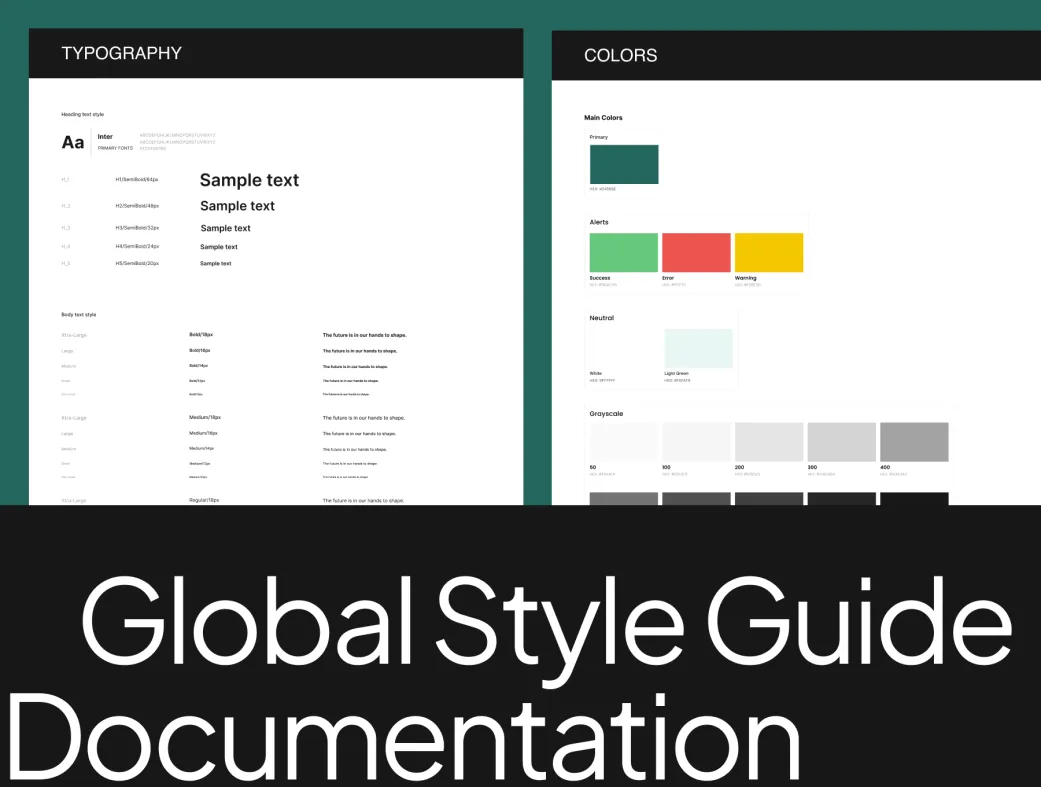Click the Grayscale 50 swatch
Screen dimensions: 1041x787
click(624, 442)
